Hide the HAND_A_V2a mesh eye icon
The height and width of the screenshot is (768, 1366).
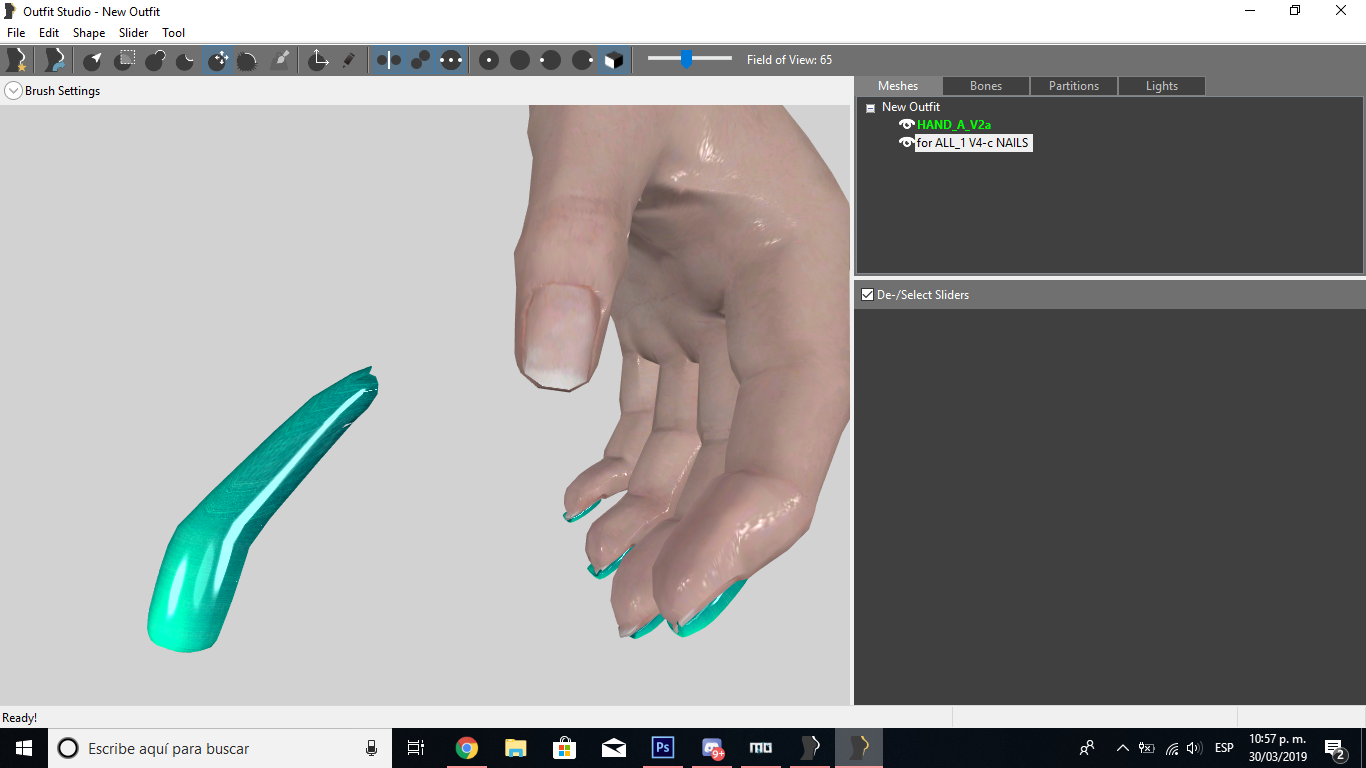pos(907,125)
